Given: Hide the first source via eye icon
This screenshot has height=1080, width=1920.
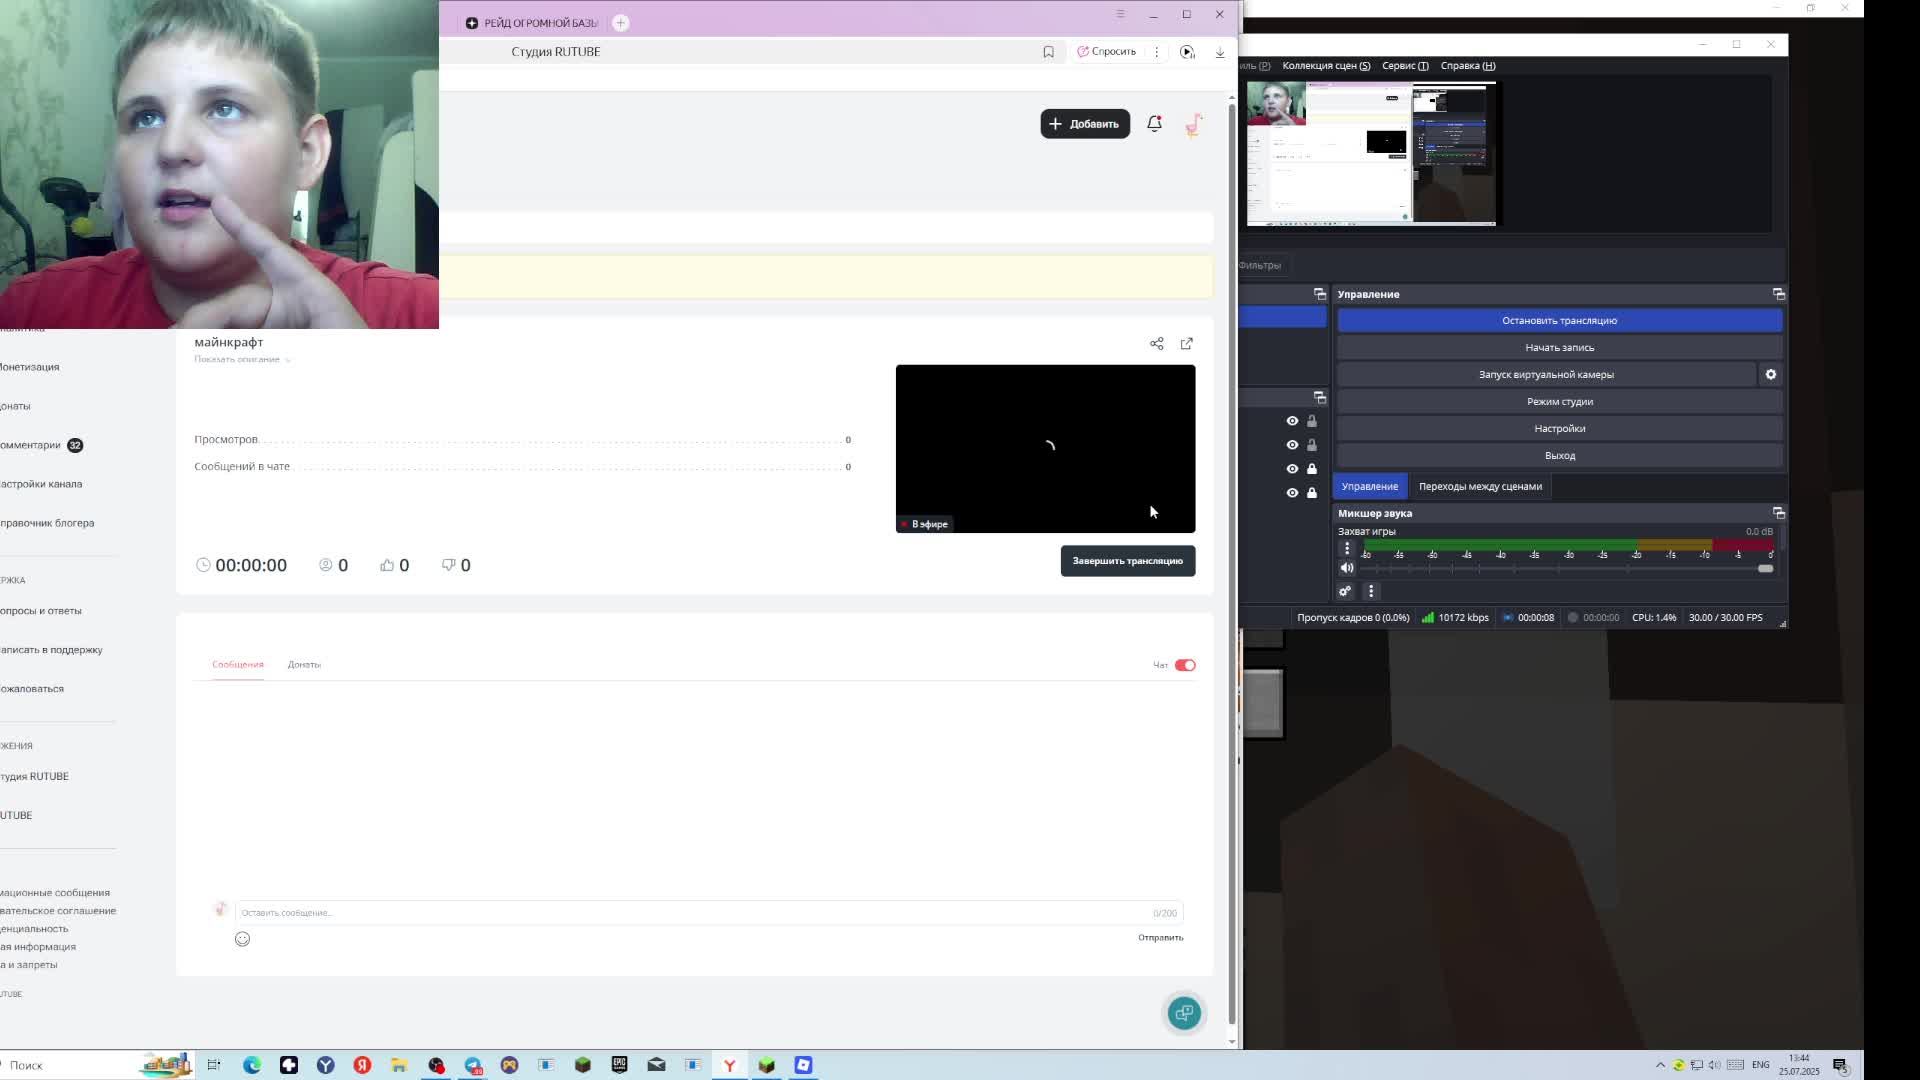Looking at the screenshot, I should [x=1292, y=421].
